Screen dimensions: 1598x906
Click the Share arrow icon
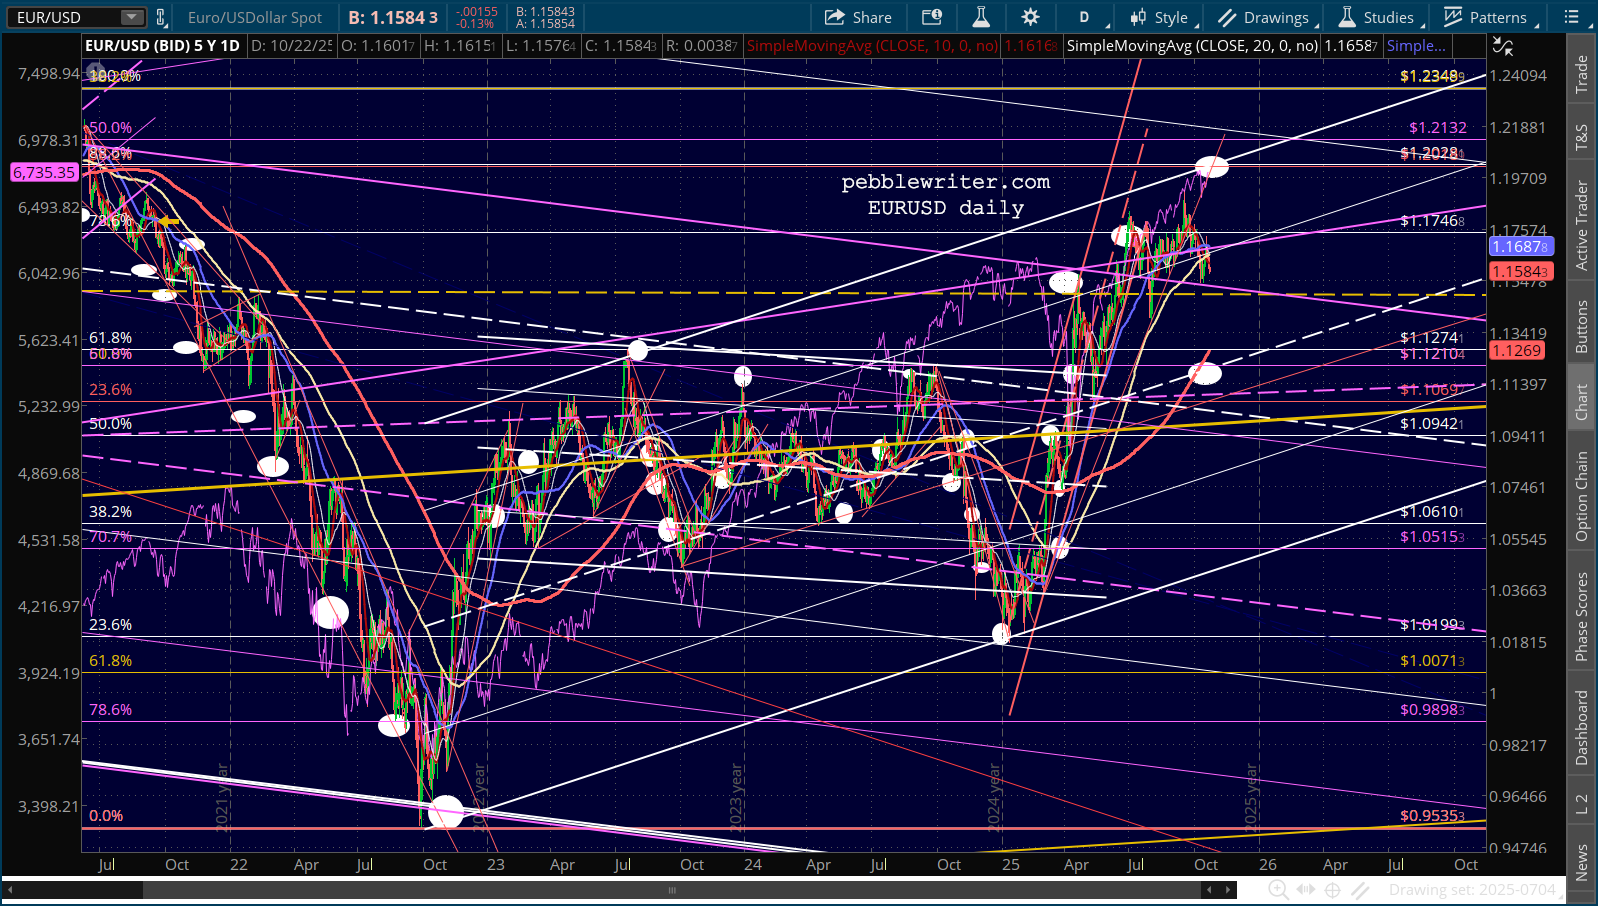click(834, 17)
